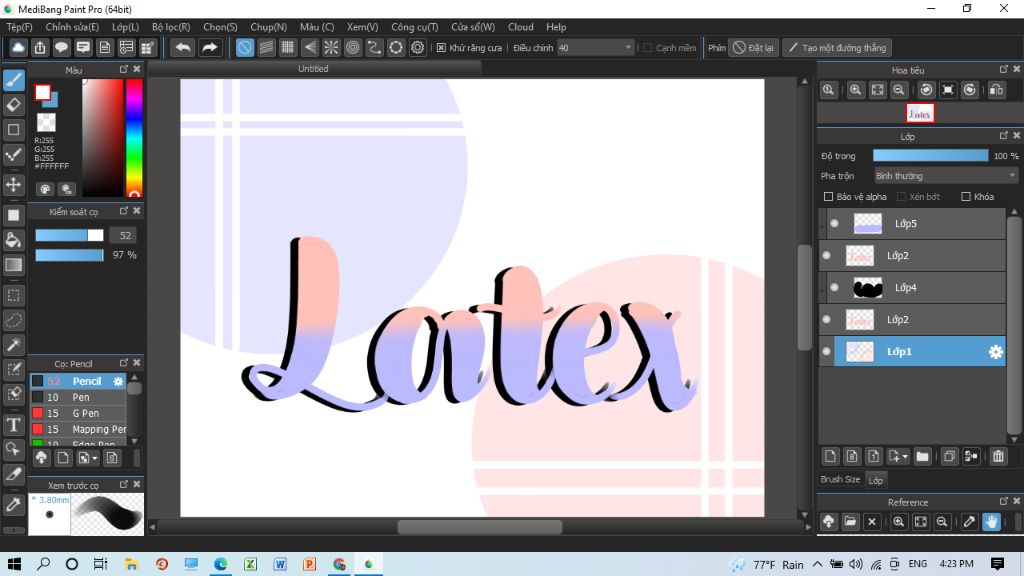This screenshot has height=576, width=1024.
Task: Select the Magic Wand tool
Action: [x=14, y=344]
